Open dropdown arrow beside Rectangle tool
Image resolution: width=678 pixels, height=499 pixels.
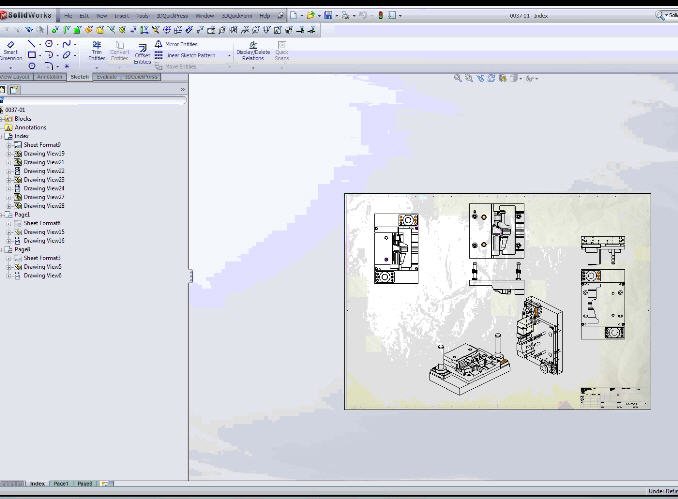pos(40,55)
